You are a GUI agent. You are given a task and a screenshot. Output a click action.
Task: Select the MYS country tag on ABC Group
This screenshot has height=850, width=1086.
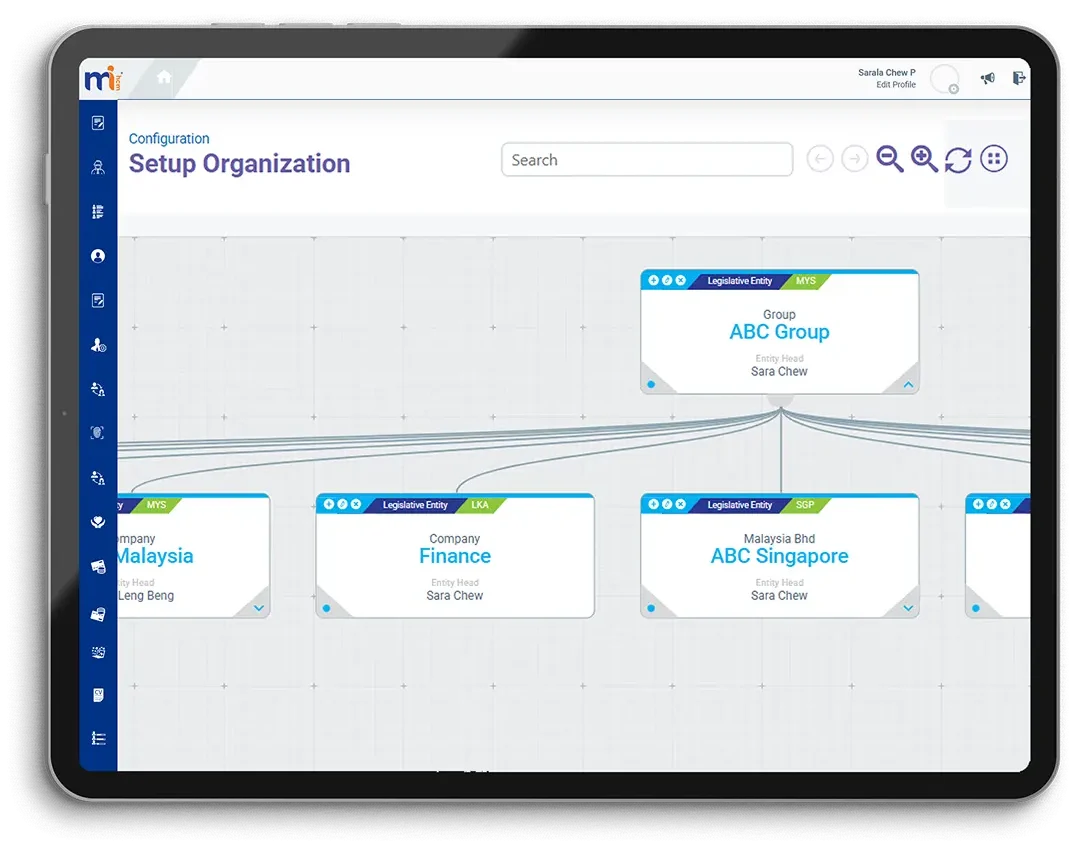[805, 280]
